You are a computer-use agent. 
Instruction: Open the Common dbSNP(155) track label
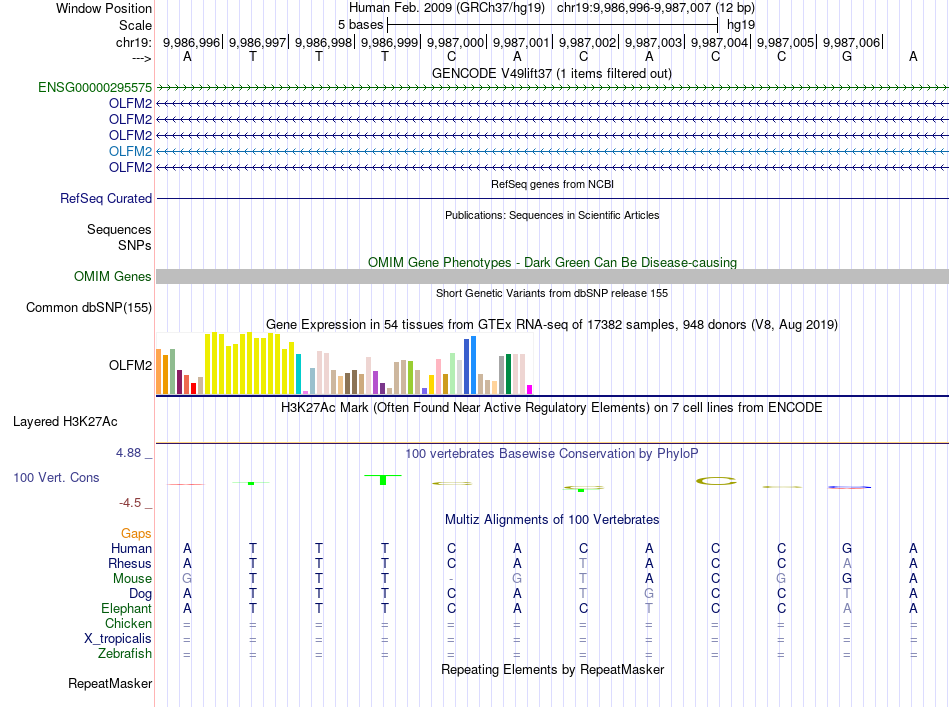[x=89, y=308]
